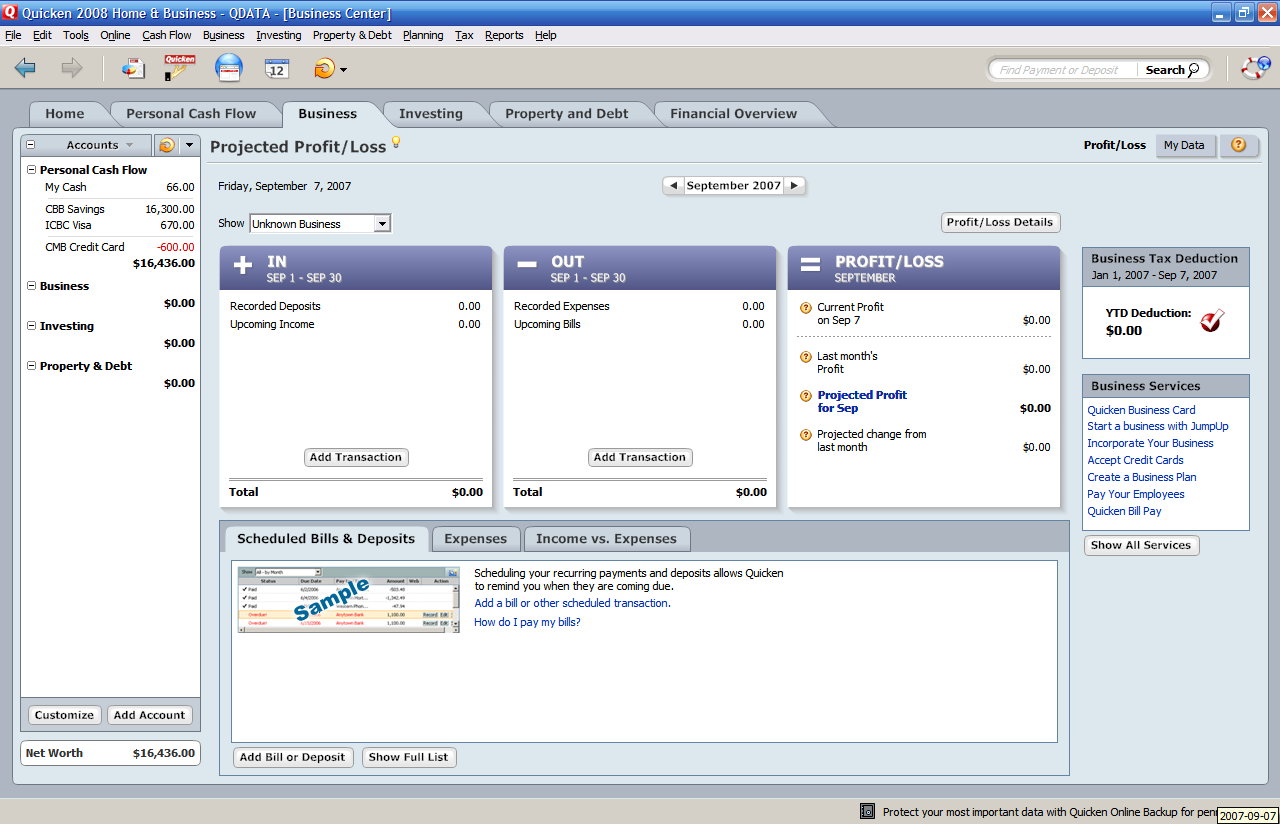The height and width of the screenshot is (824, 1280).
Task: Click the lightbulb tip next to Projected Profit/Loss
Action: click(x=396, y=142)
